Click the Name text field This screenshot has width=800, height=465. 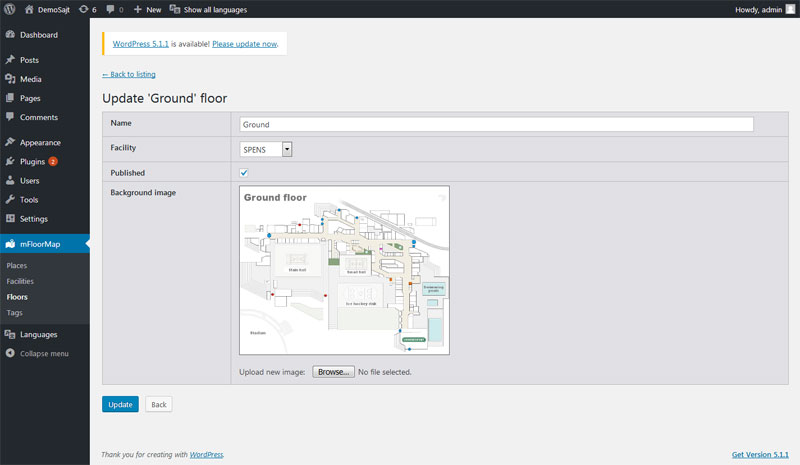tap(496, 125)
